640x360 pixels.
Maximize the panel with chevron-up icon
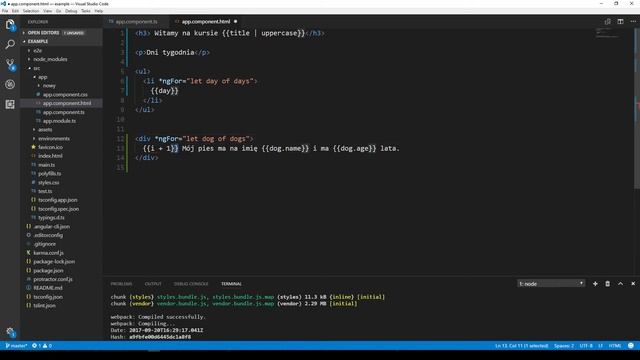click(620, 284)
